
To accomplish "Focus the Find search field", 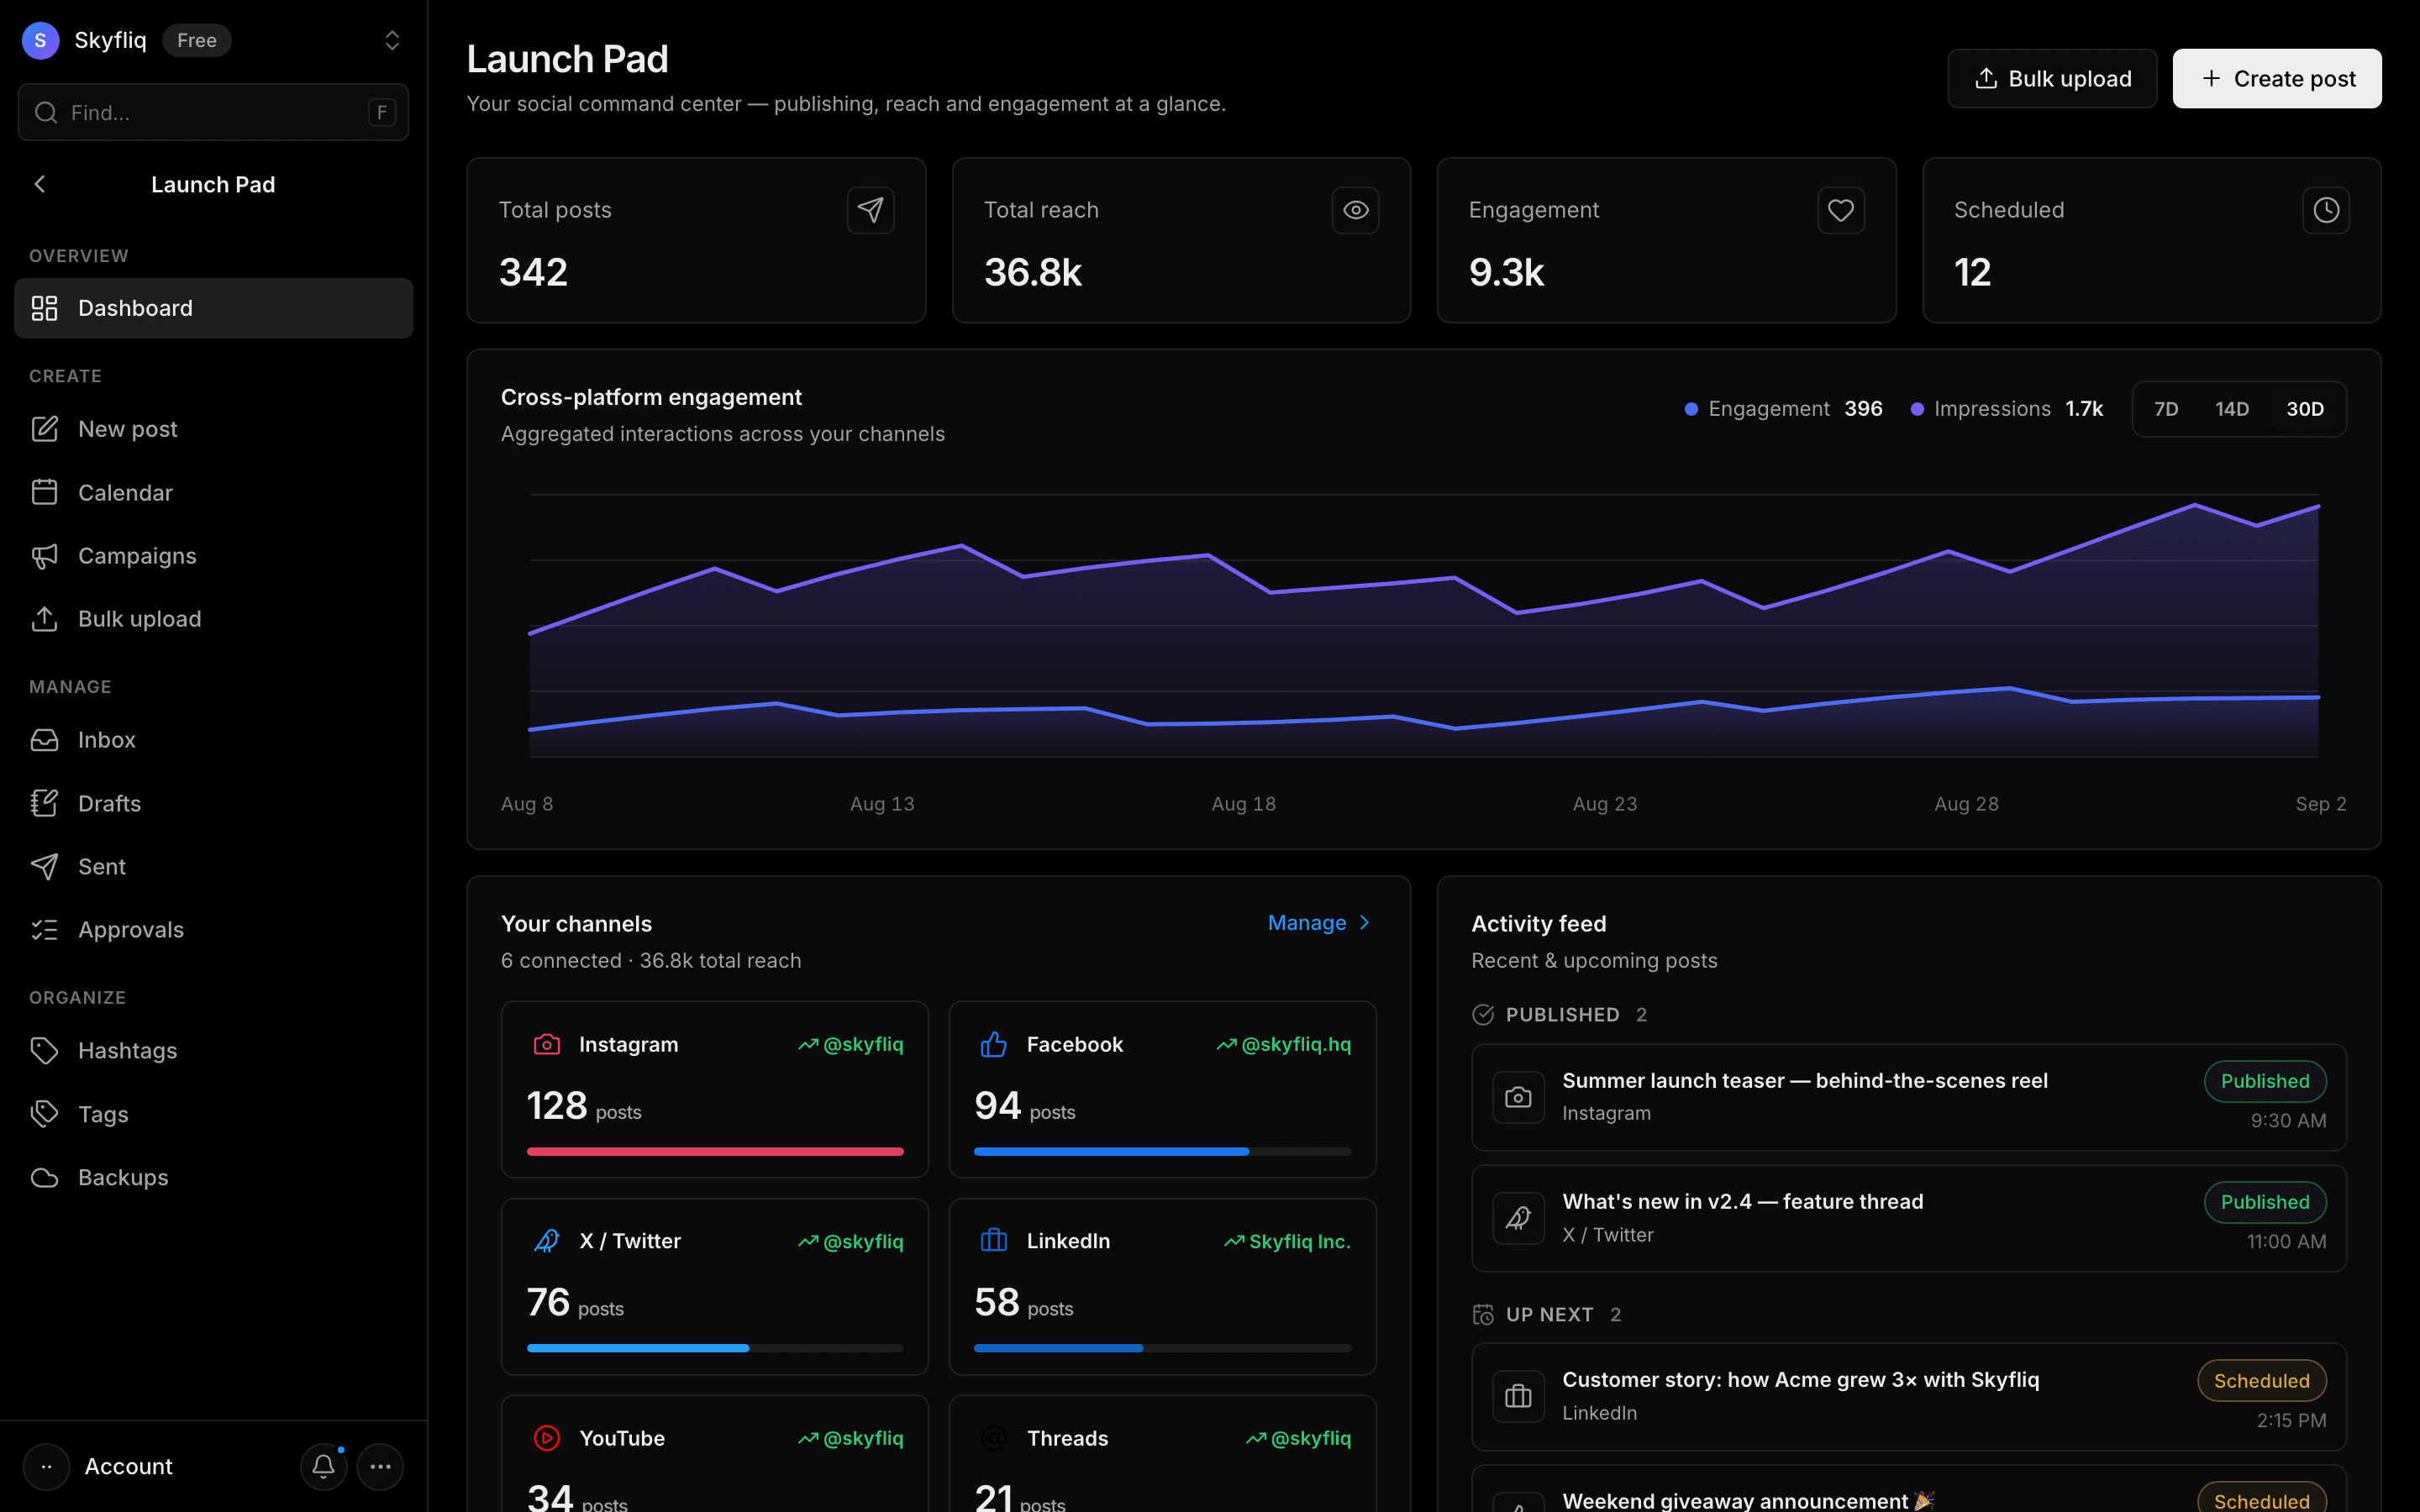I will click(213, 112).
